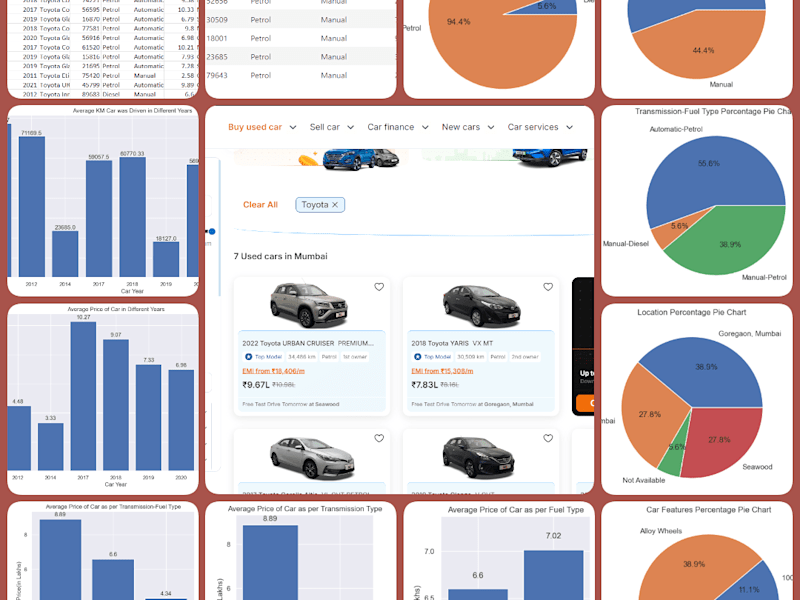Image resolution: width=800 pixels, height=600 pixels.
Task: Click the blue filter slider handle
Action: (x=212, y=232)
